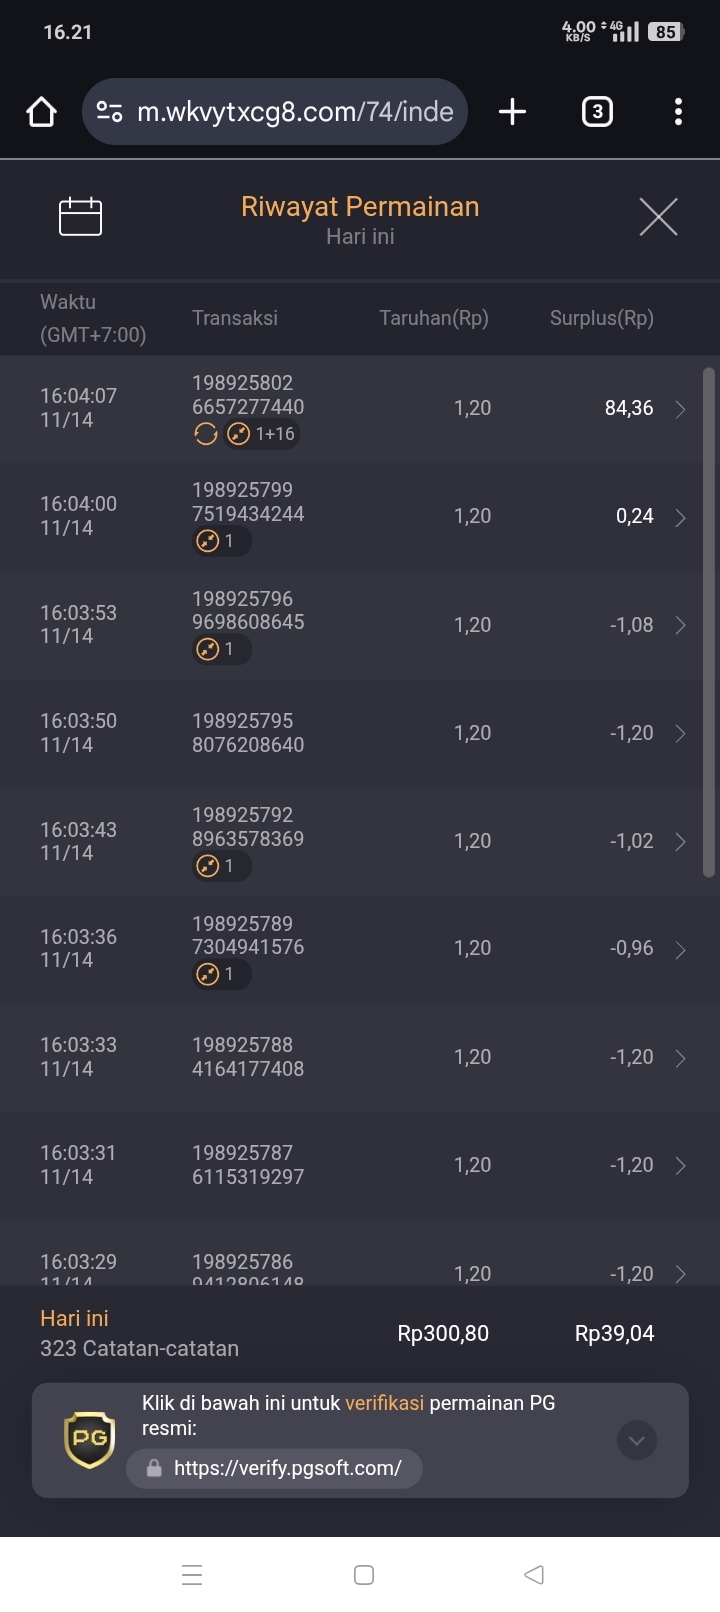Collapse the PG verification banner with chevron
Image resolution: width=720 pixels, height=1612 pixels.
(x=637, y=1441)
